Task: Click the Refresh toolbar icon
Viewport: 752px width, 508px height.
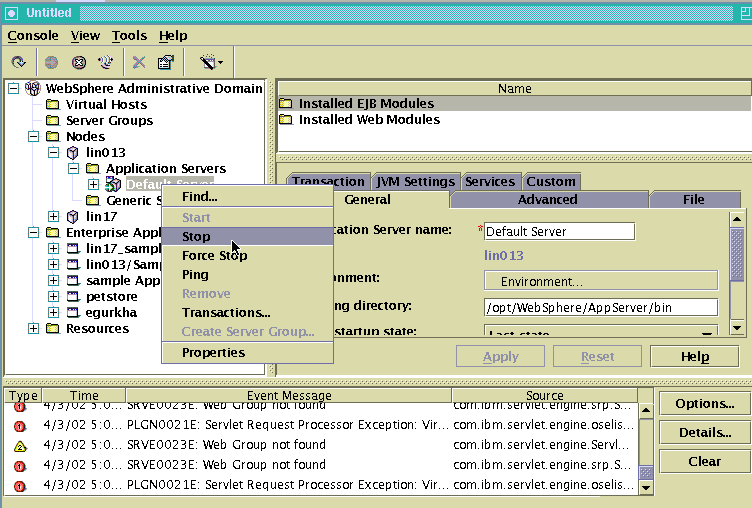Action: [19, 62]
